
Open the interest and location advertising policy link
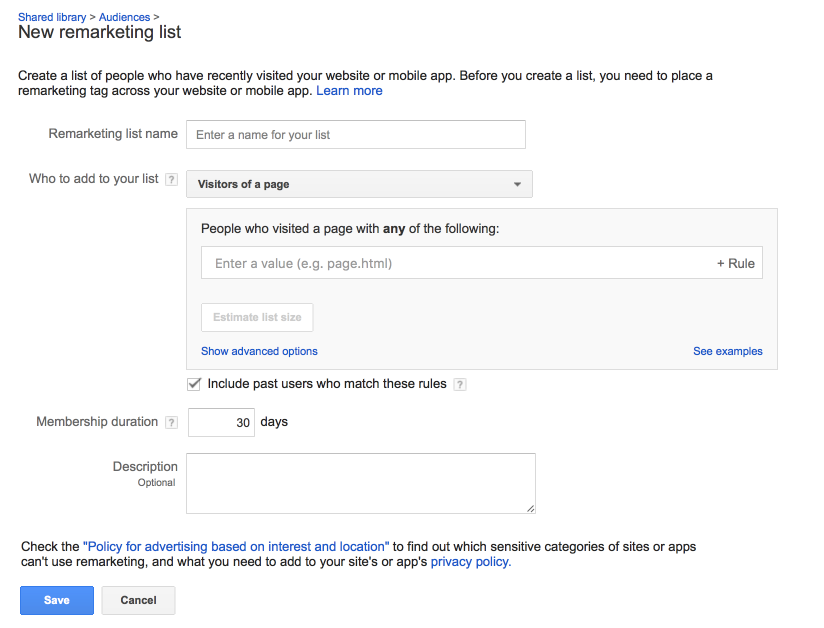point(236,547)
